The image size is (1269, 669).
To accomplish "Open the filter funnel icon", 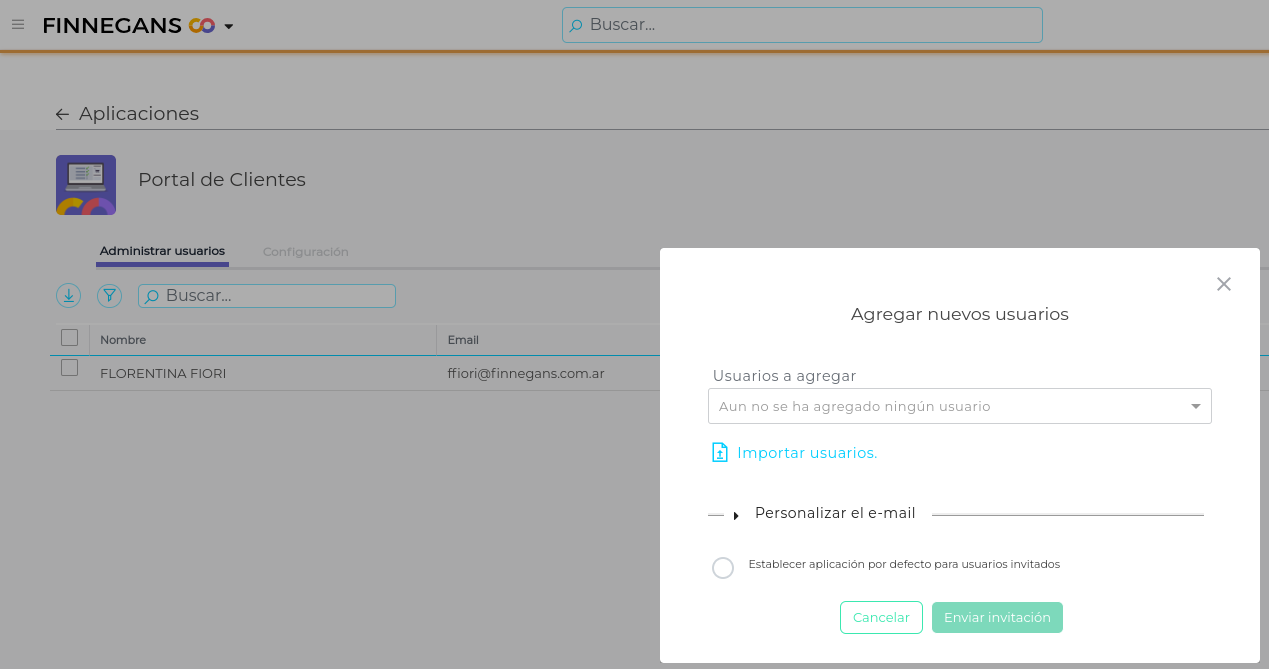I will click(109, 295).
